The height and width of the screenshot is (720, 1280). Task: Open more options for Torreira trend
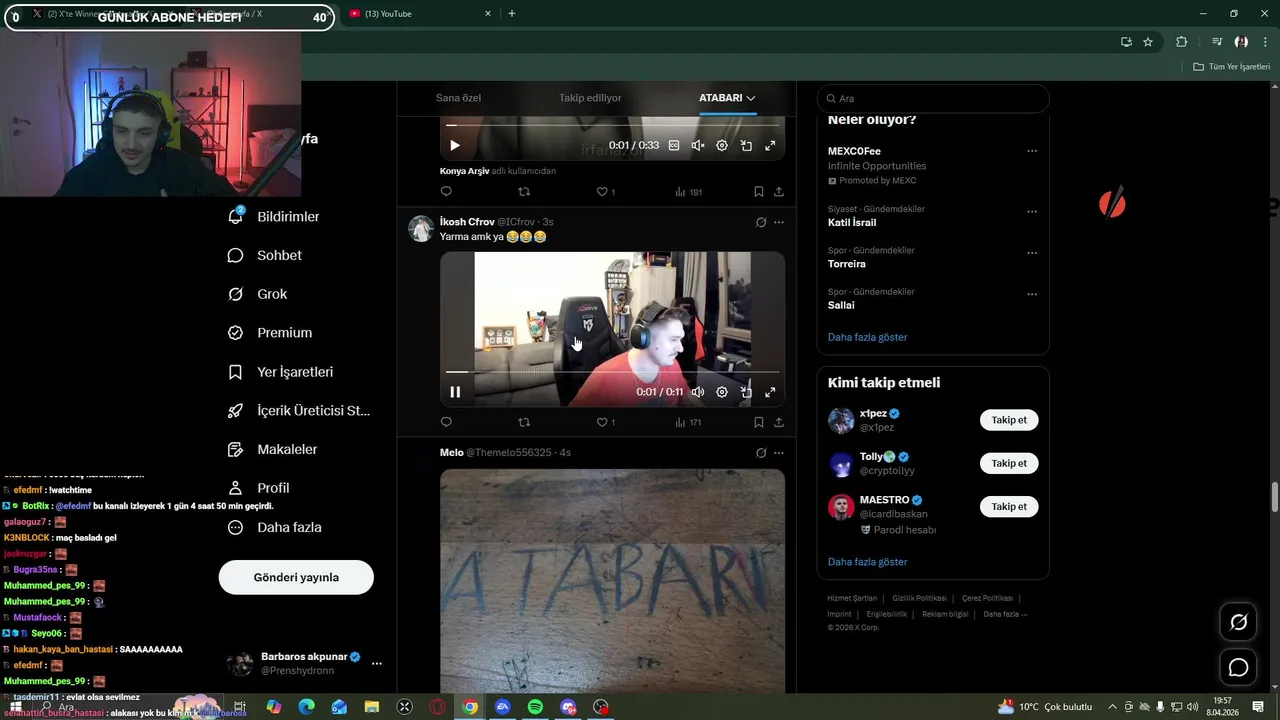click(1032, 252)
